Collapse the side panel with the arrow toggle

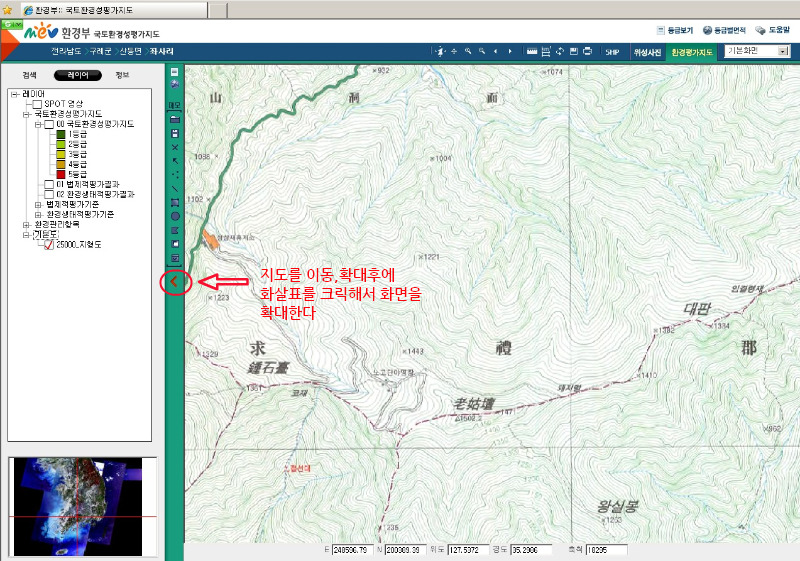click(174, 282)
